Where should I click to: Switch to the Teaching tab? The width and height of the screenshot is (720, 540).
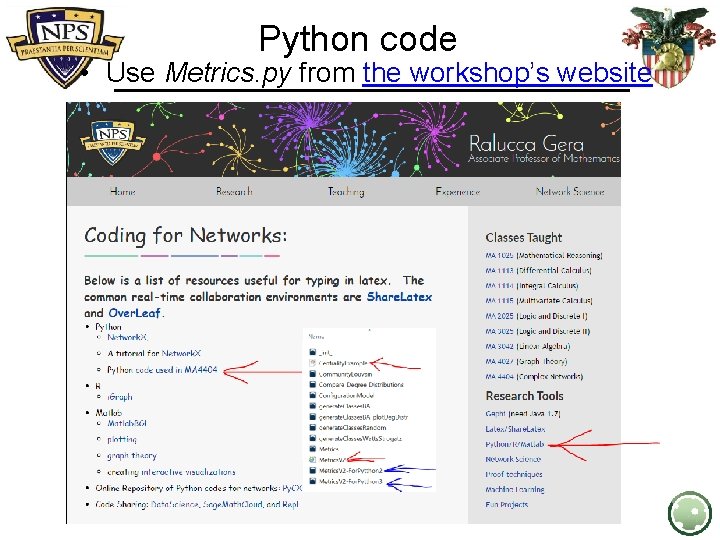(346, 191)
